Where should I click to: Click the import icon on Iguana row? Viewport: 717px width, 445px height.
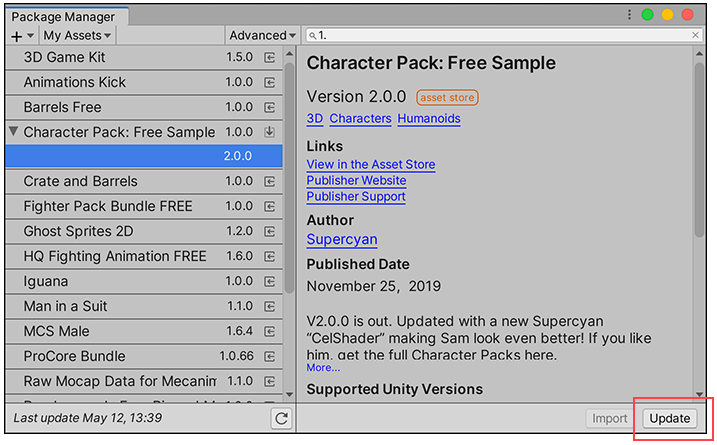(269, 282)
